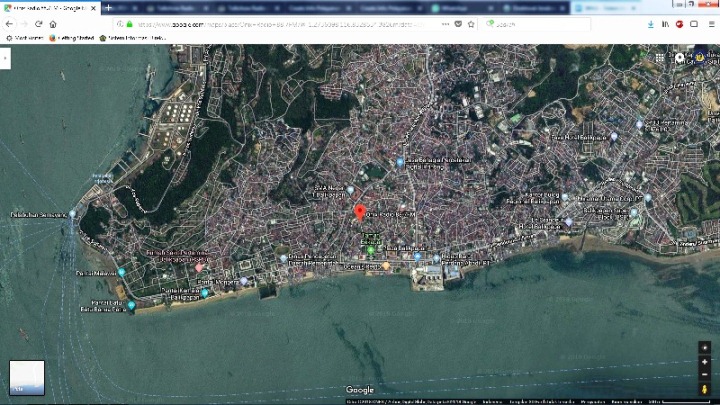Click the Google logo on the map

[x=359, y=390]
